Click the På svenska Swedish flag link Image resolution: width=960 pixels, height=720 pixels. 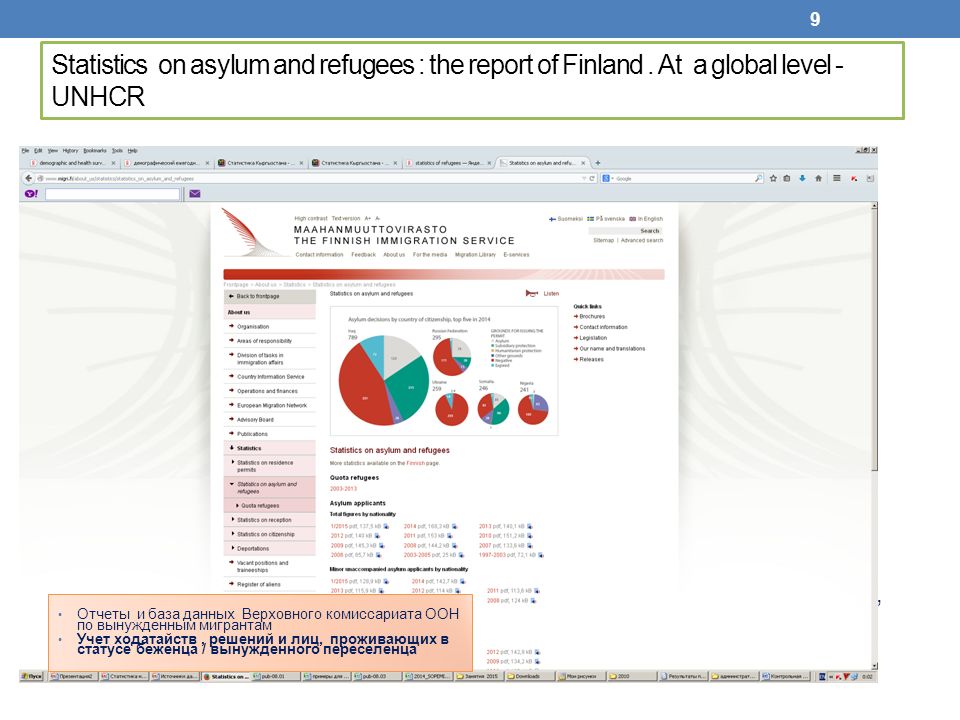[x=606, y=219]
